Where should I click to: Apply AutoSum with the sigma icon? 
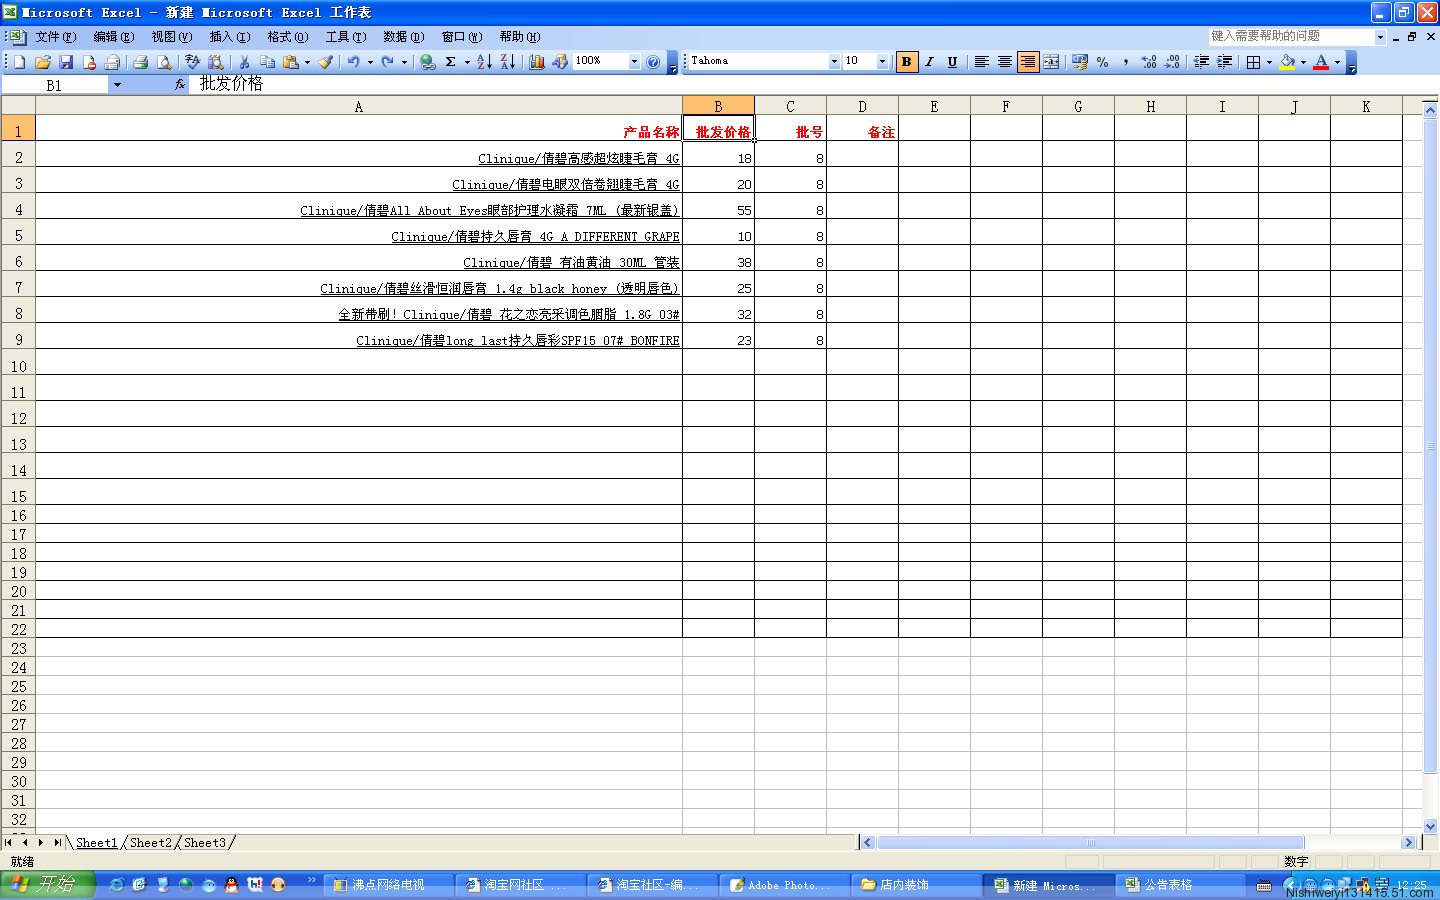[x=451, y=62]
